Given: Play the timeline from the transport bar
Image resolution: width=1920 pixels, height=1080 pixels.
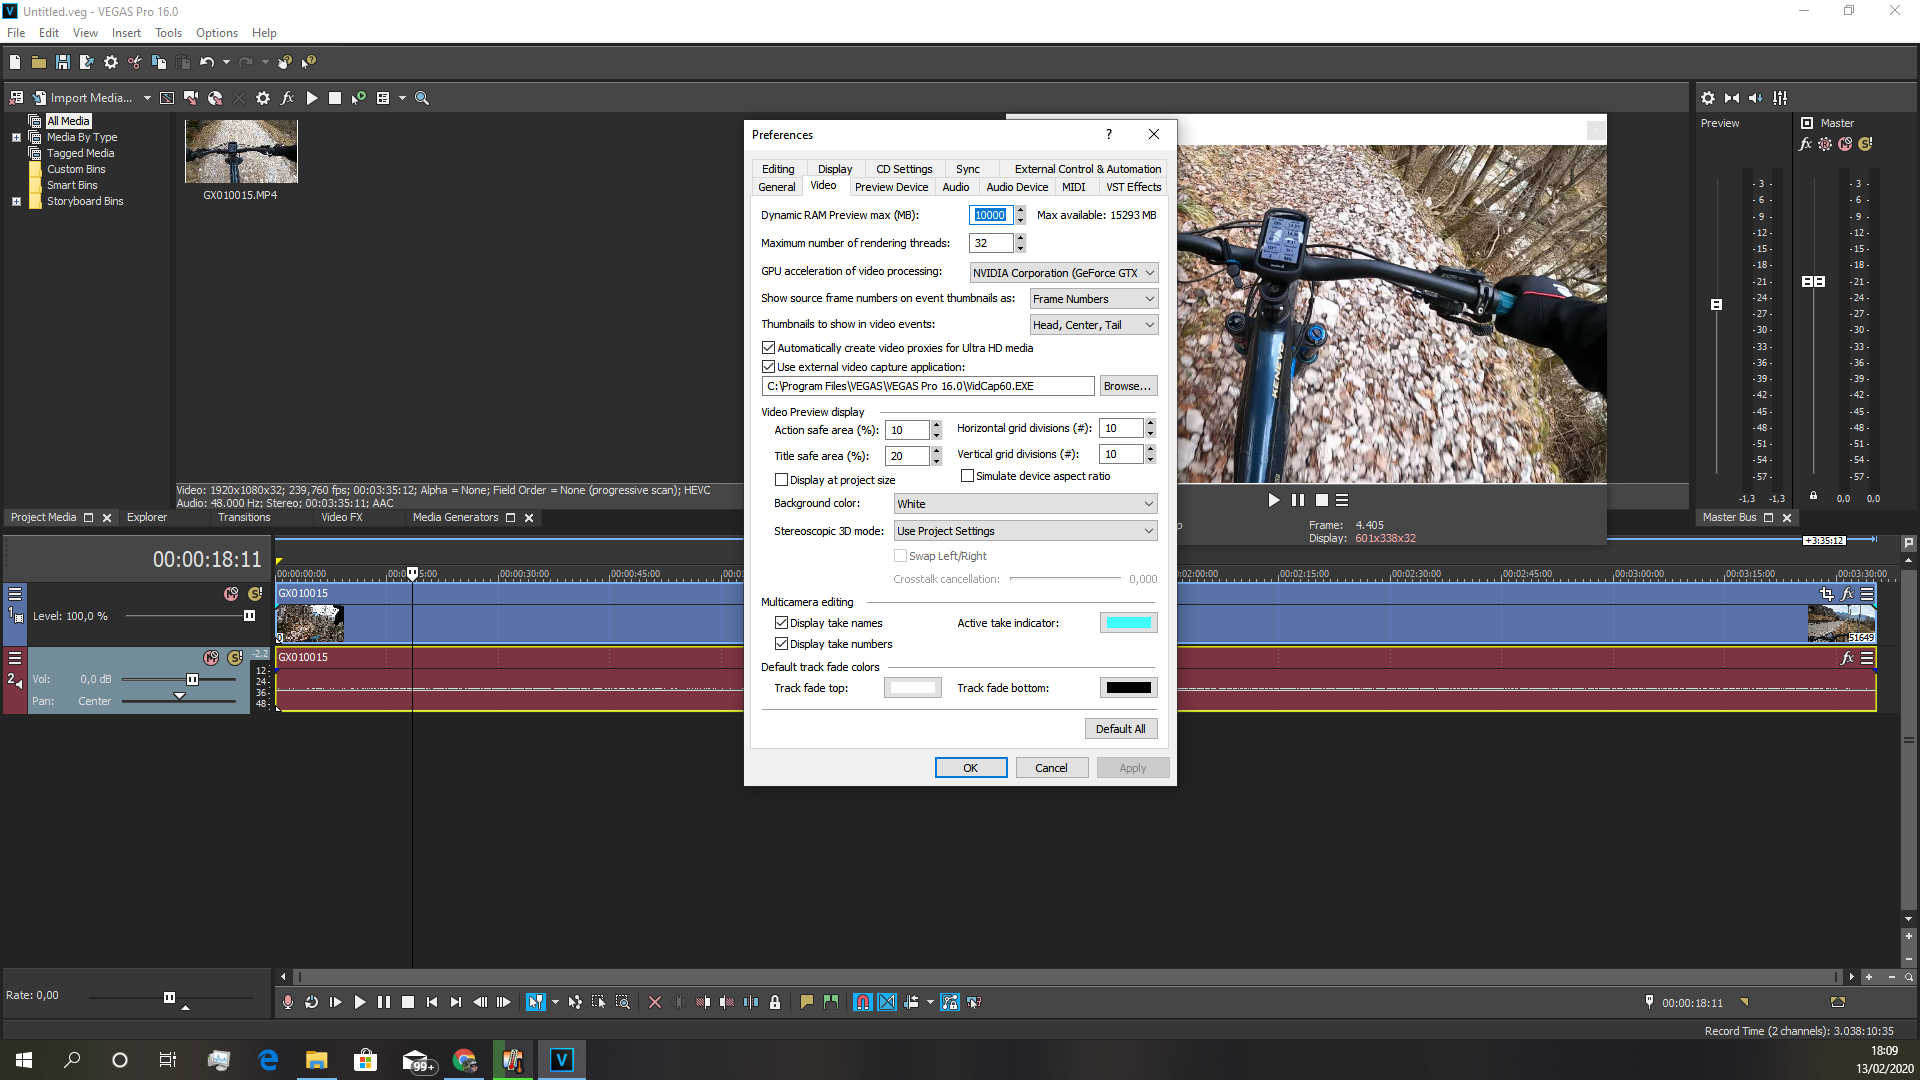Looking at the screenshot, I should coord(360,1002).
